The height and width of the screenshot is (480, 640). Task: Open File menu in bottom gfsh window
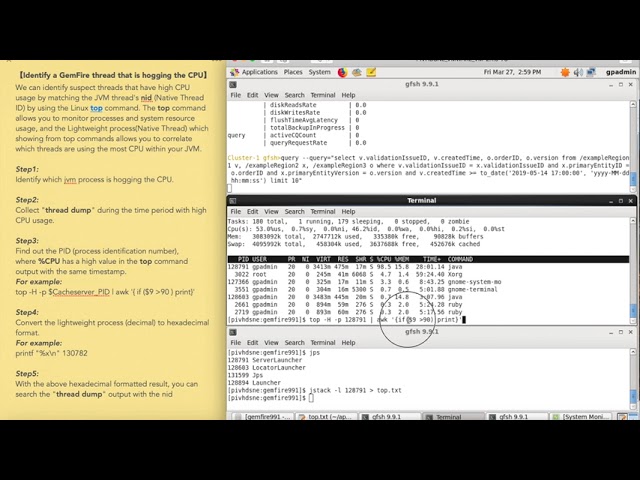coord(236,342)
